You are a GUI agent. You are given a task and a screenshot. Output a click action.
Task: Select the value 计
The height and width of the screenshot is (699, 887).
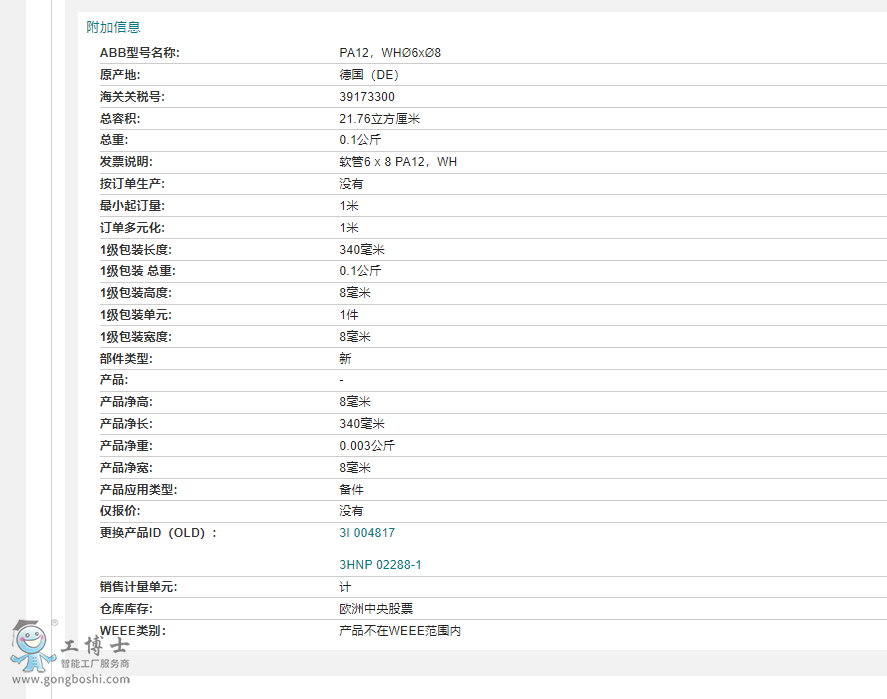[345, 587]
